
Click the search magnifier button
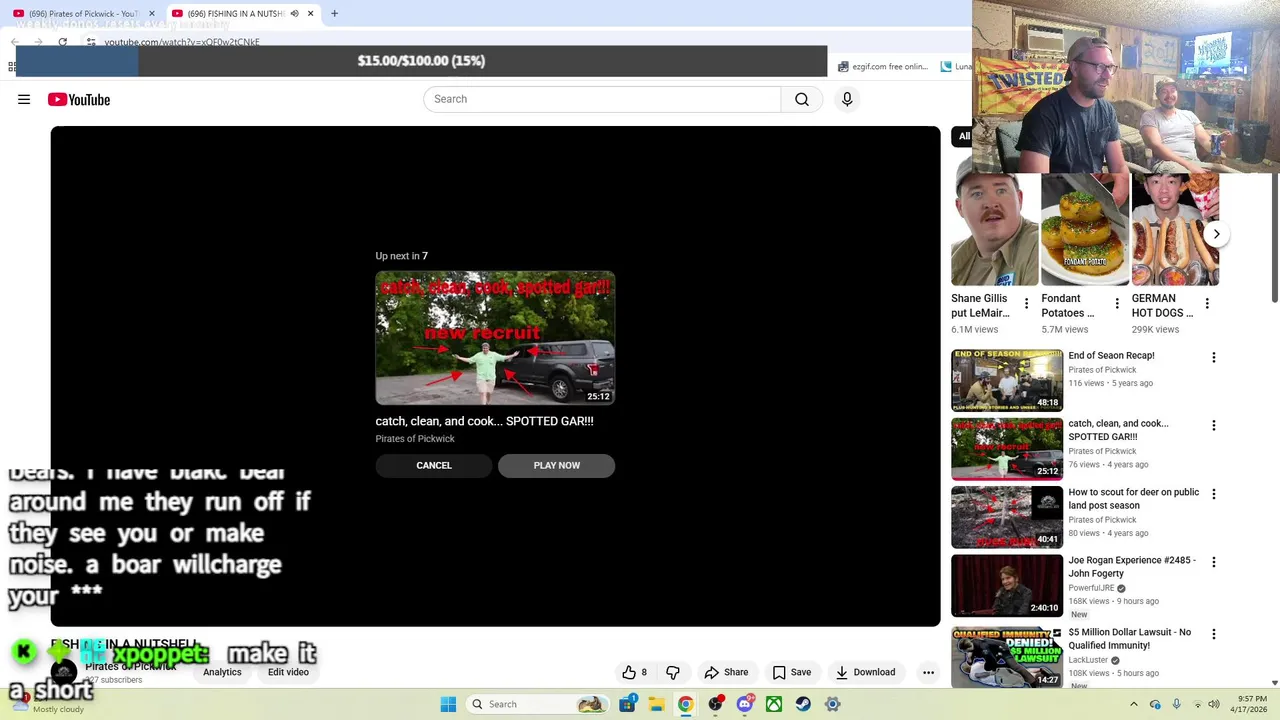tap(802, 99)
